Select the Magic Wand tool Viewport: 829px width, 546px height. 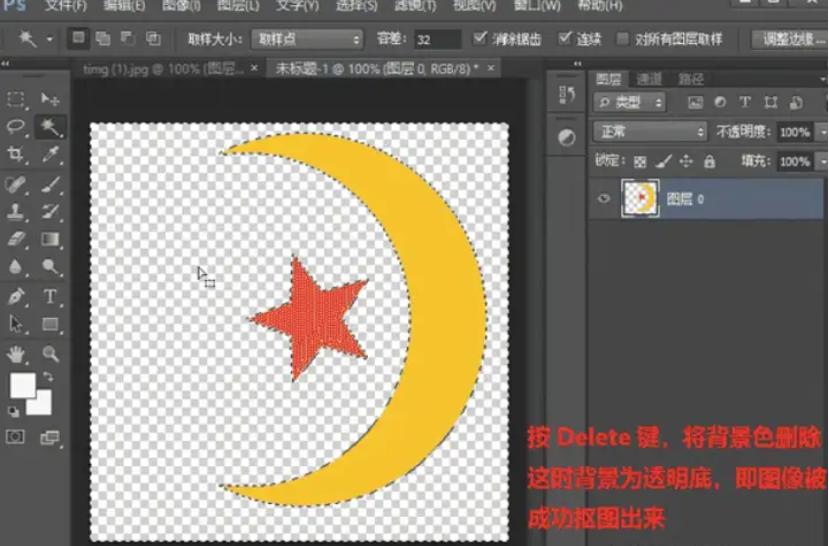point(48,126)
